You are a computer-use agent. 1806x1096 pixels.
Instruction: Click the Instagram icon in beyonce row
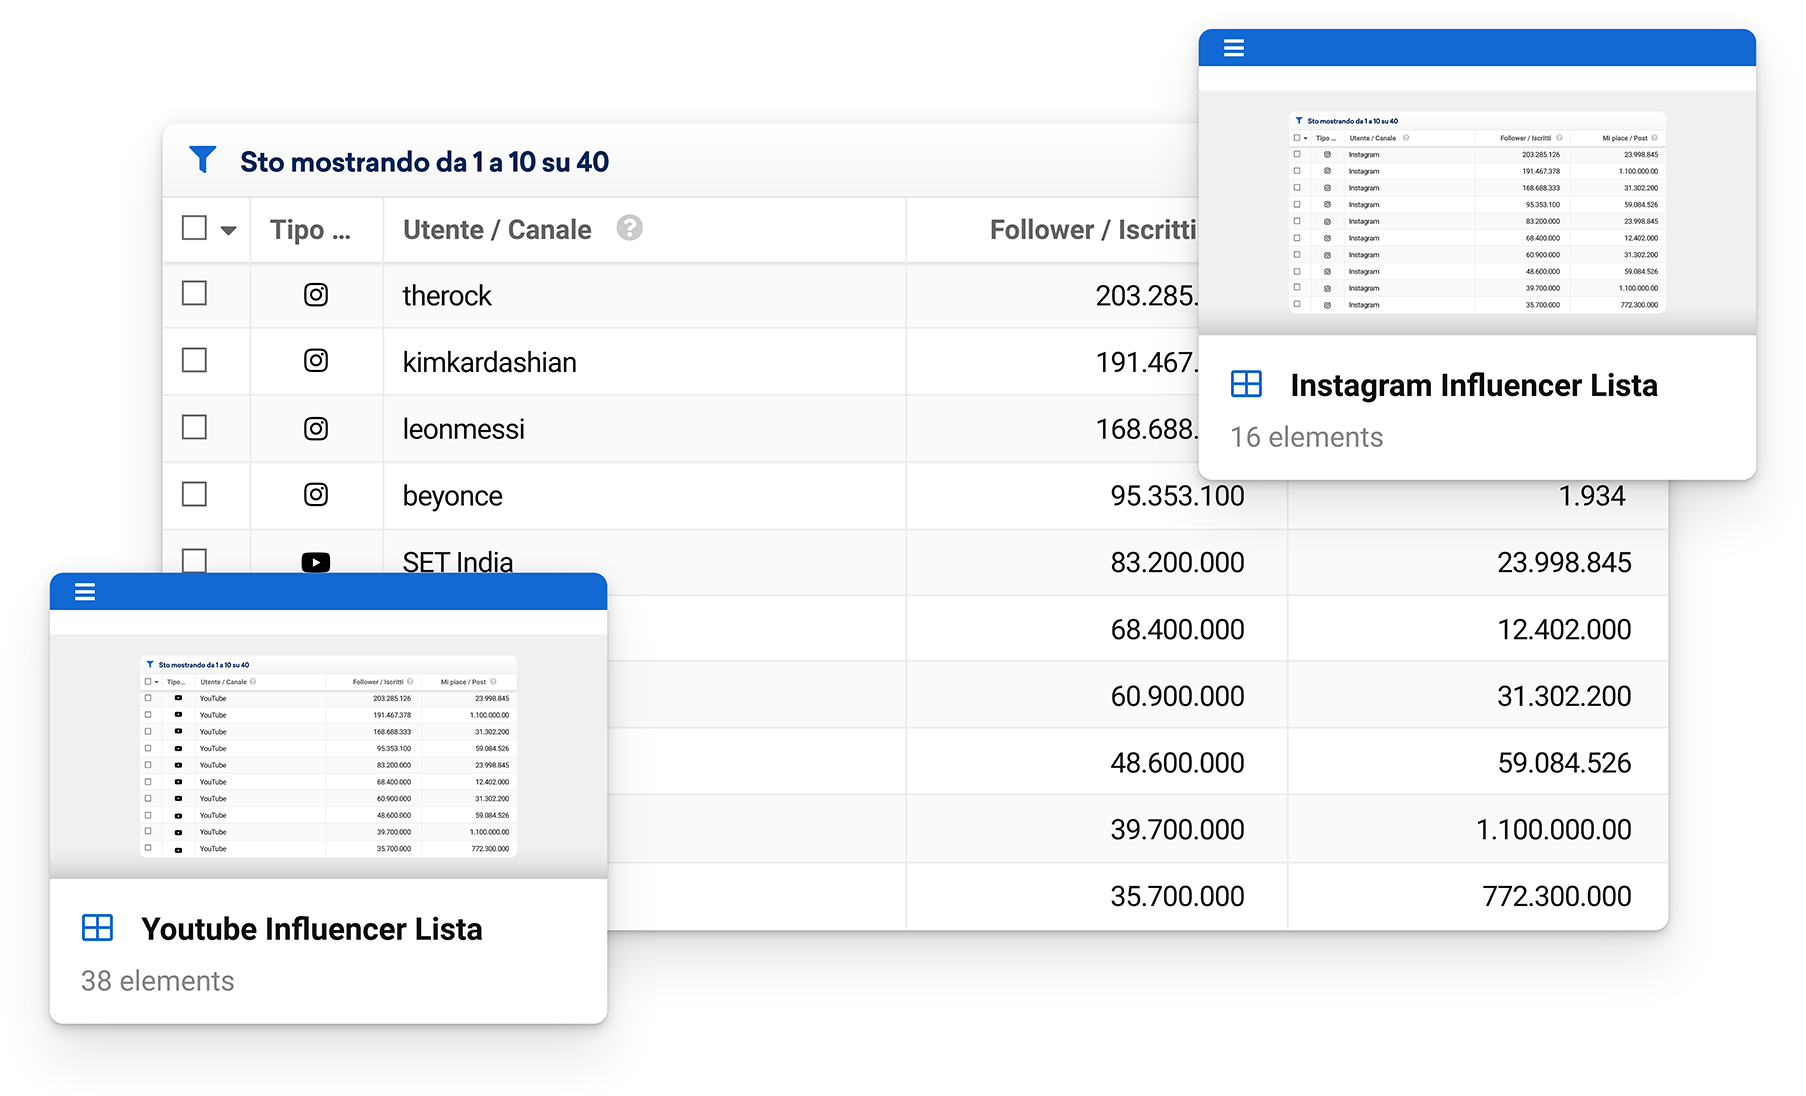point(316,495)
